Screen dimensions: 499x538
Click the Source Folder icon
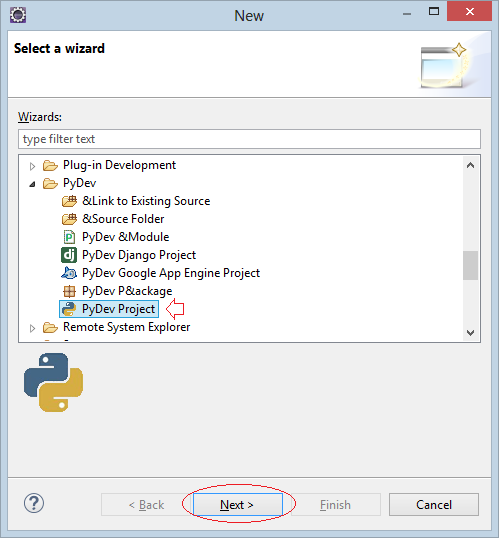pos(69,219)
